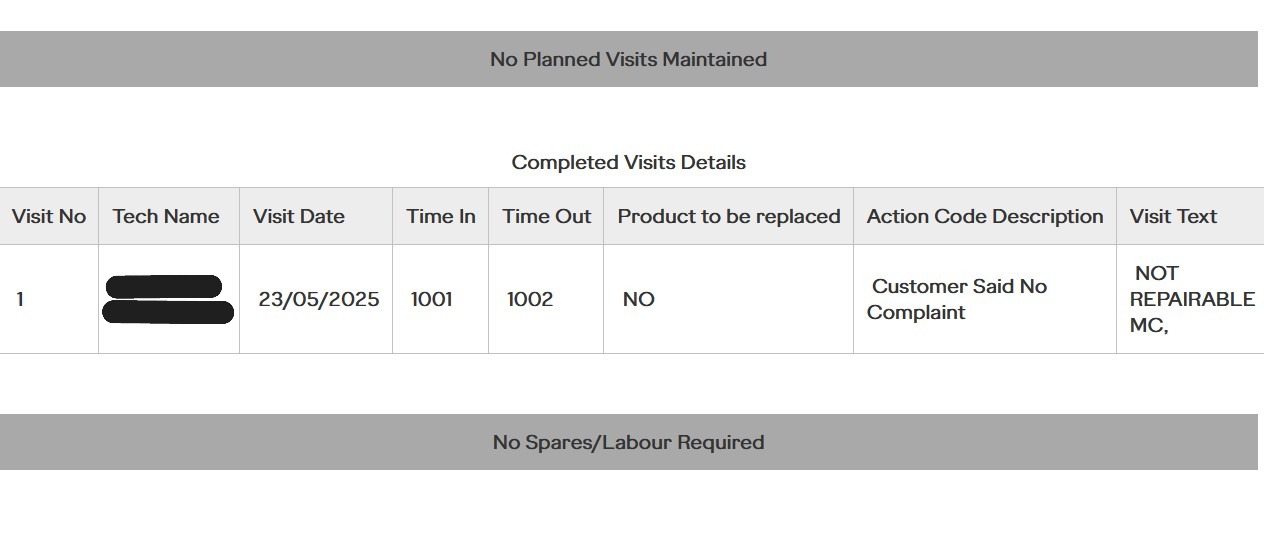This screenshot has height=539, width=1264.
Task: Select visit number 1 cell
Action: tap(20, 299)
